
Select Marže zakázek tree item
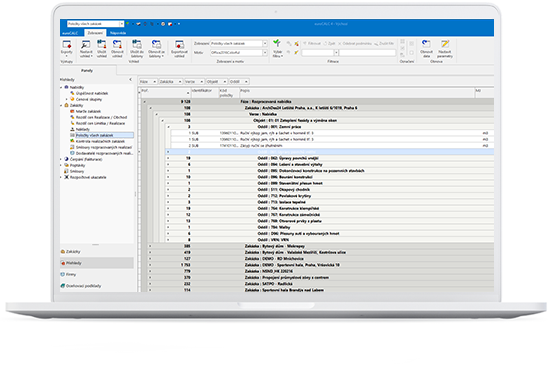click(x=88, y=111)
